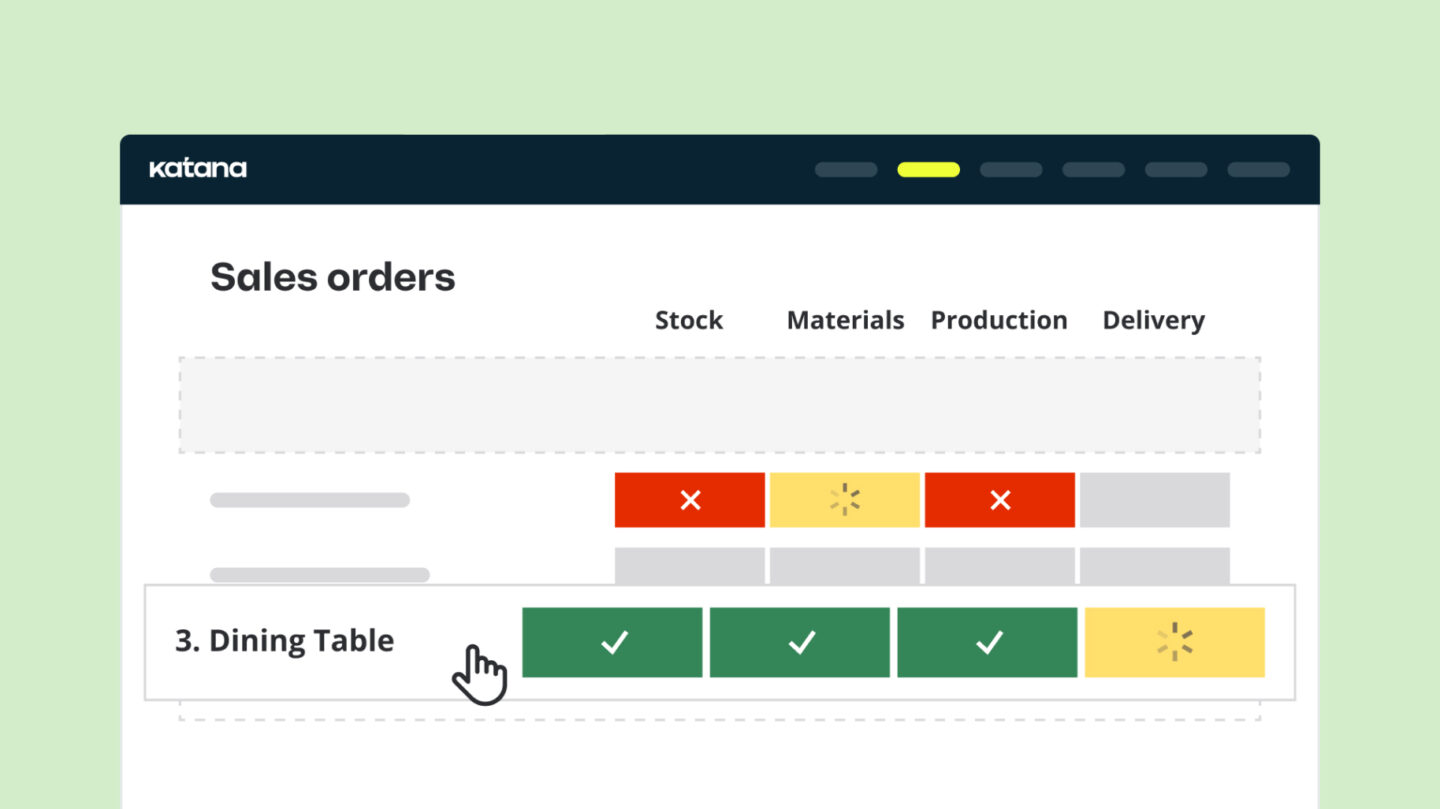
Task: Click the yellow progress indicator under Materials in row one
Action: 844,500
